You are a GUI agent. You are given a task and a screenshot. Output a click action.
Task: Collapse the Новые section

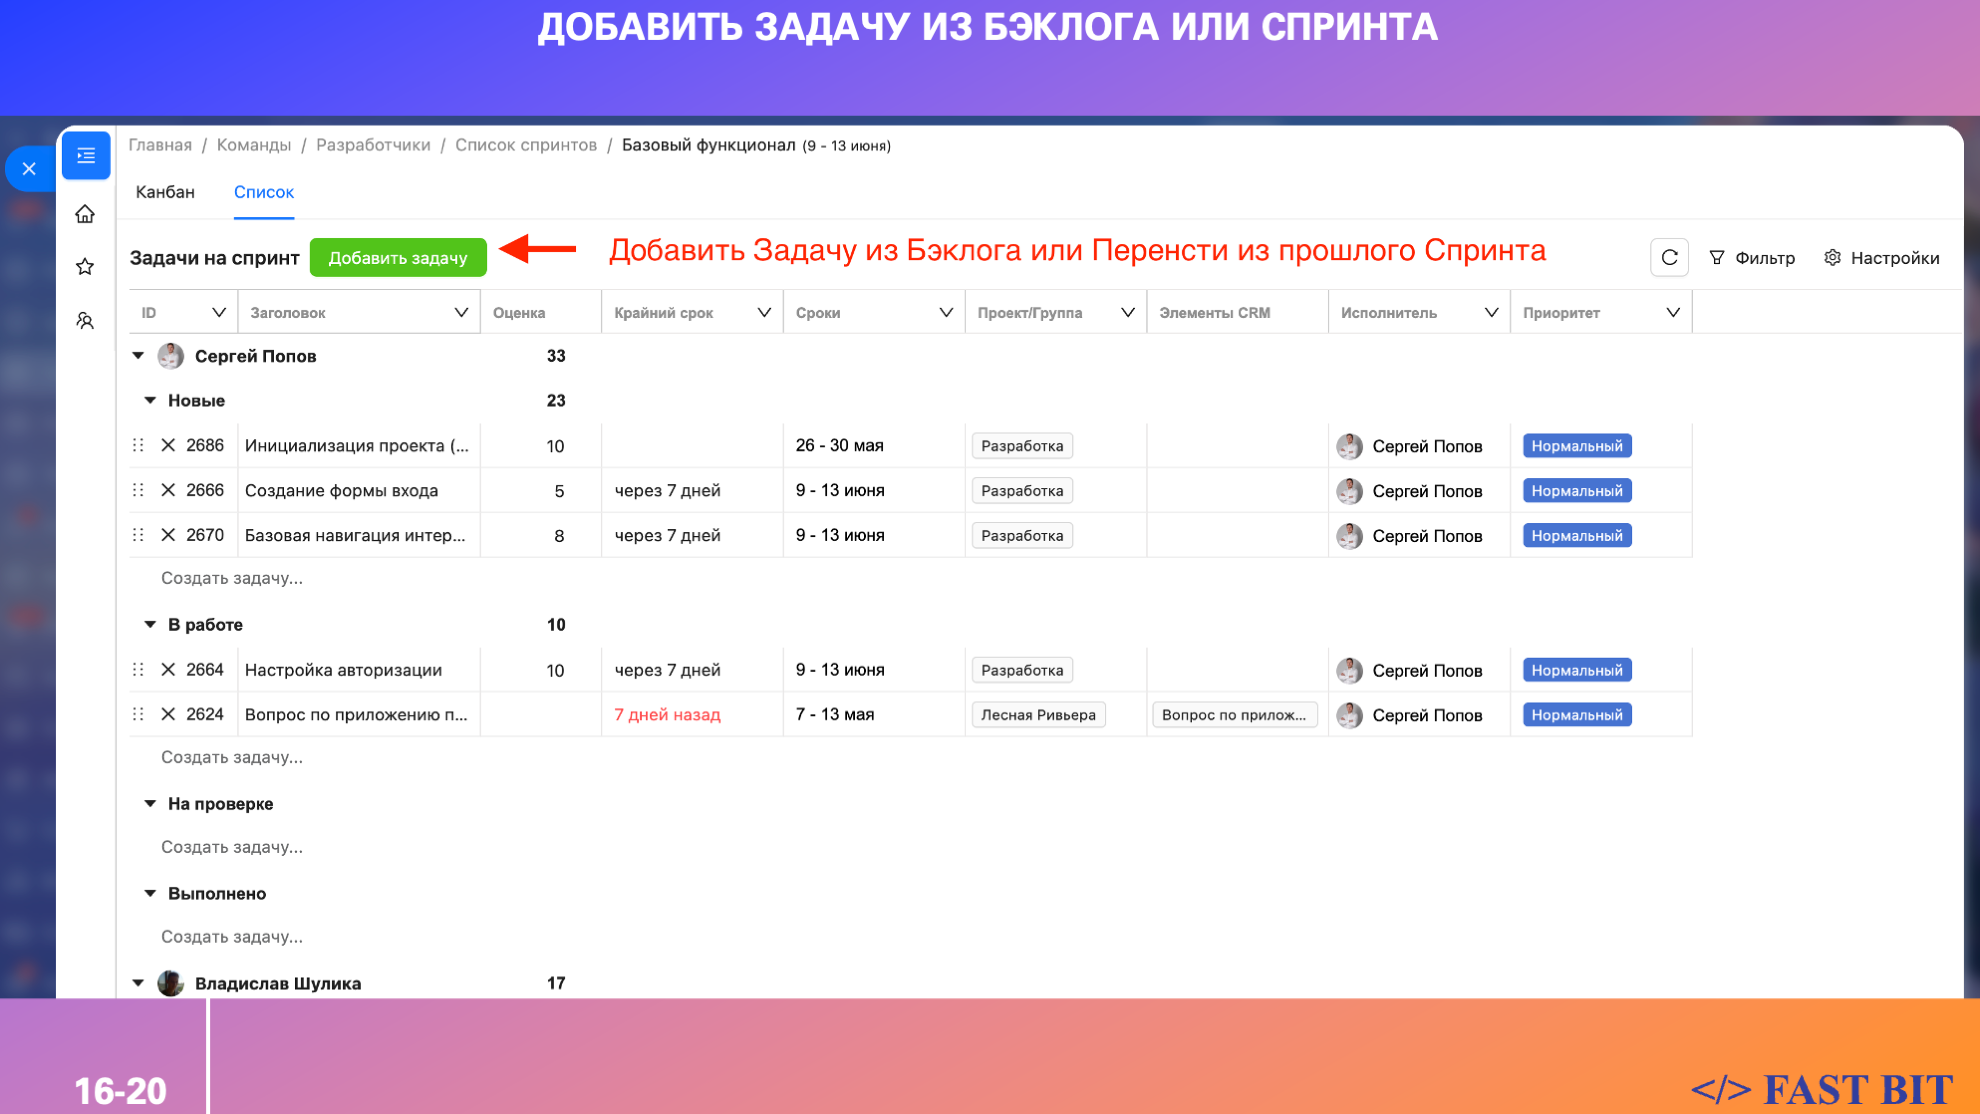(150, 401)
